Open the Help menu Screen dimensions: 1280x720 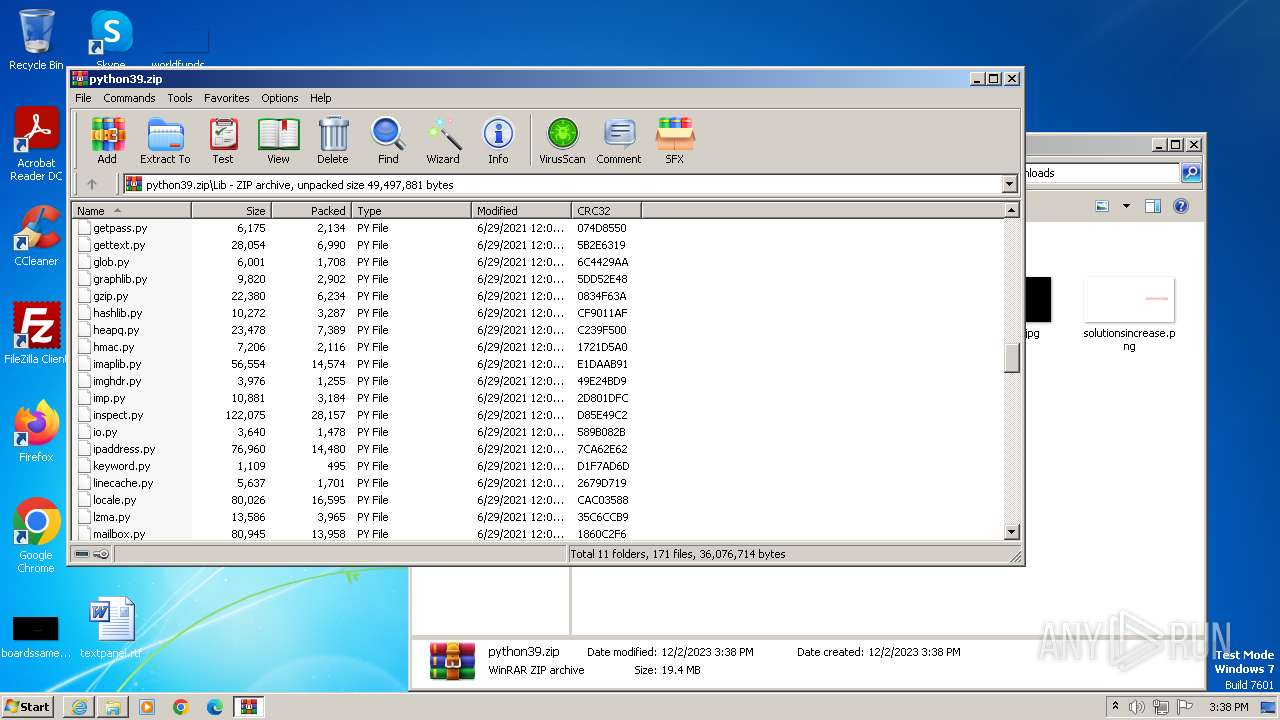pos(320,98)
